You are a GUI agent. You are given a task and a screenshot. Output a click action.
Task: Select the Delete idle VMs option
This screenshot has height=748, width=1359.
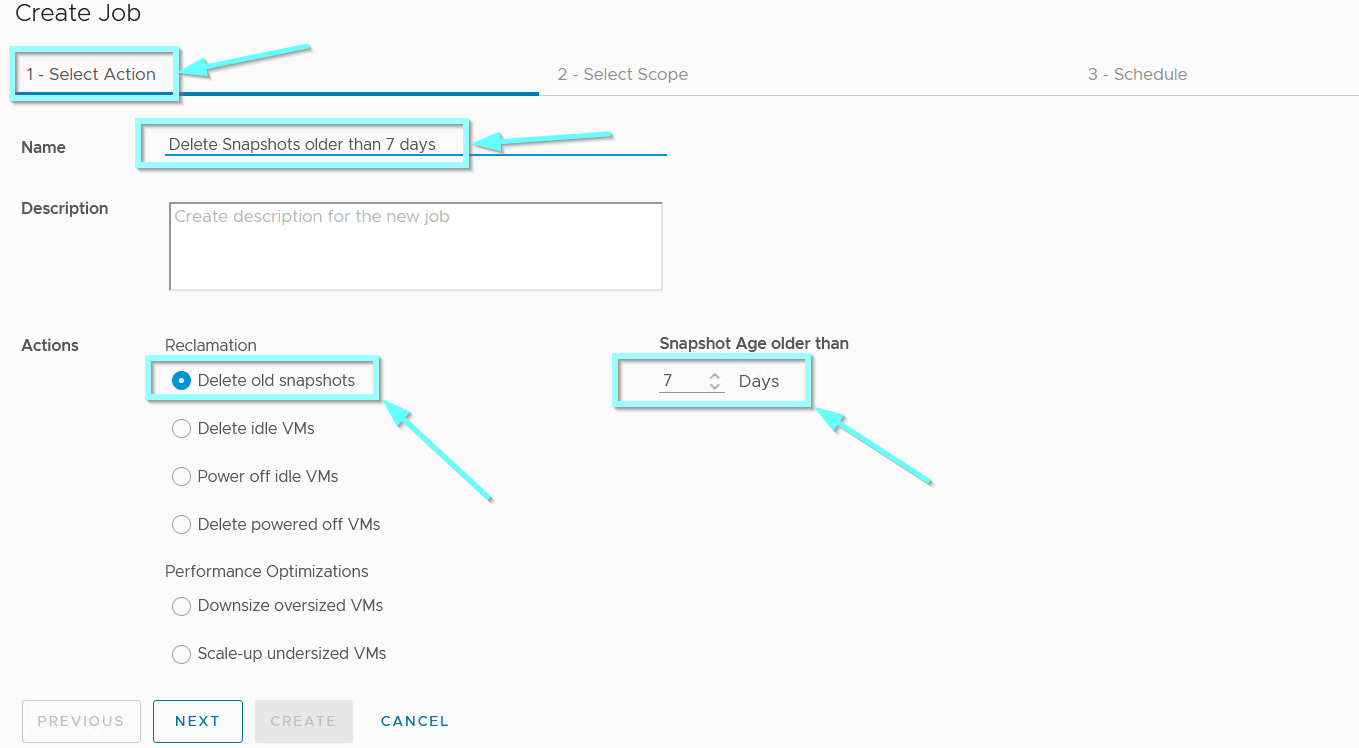181,428
